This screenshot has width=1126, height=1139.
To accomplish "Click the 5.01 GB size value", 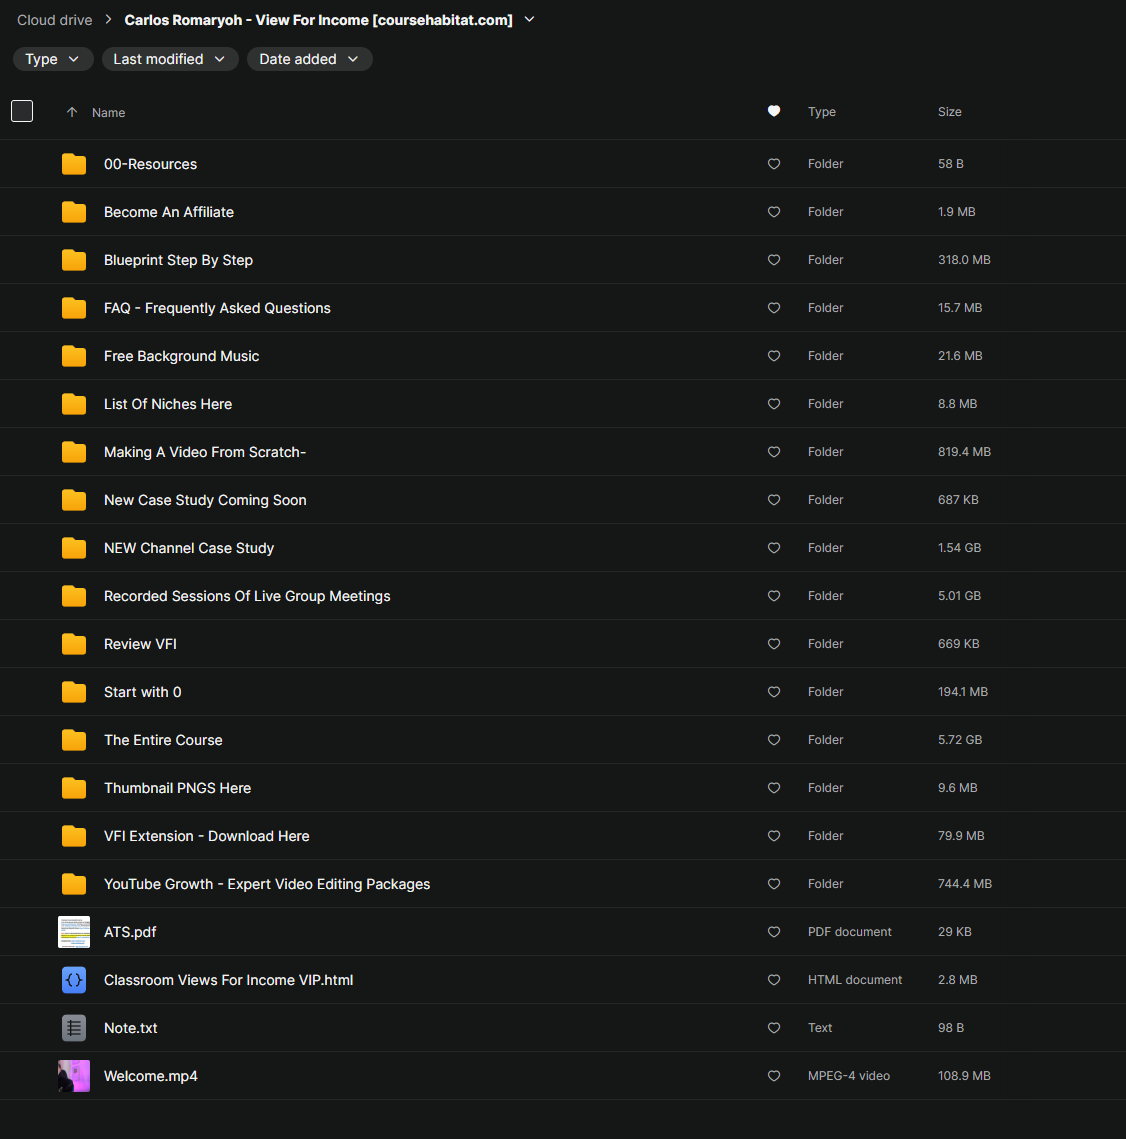I will 959,596.
